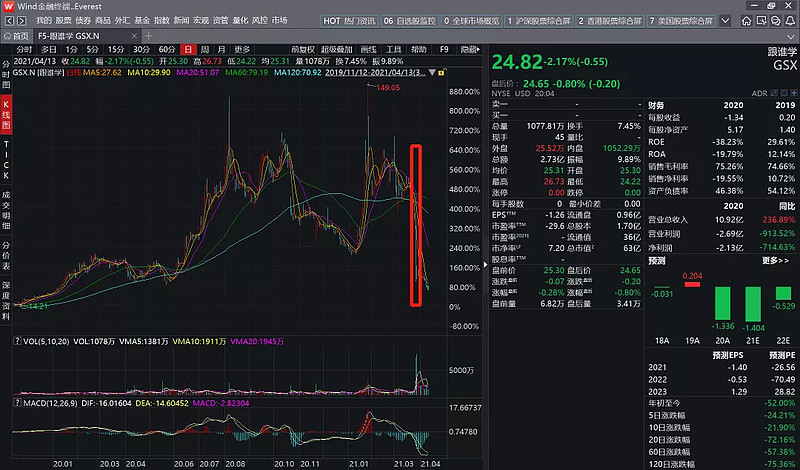800x470 pixels.
Task: Open the 前复权 adjustment dropdown
Action: 303,50
